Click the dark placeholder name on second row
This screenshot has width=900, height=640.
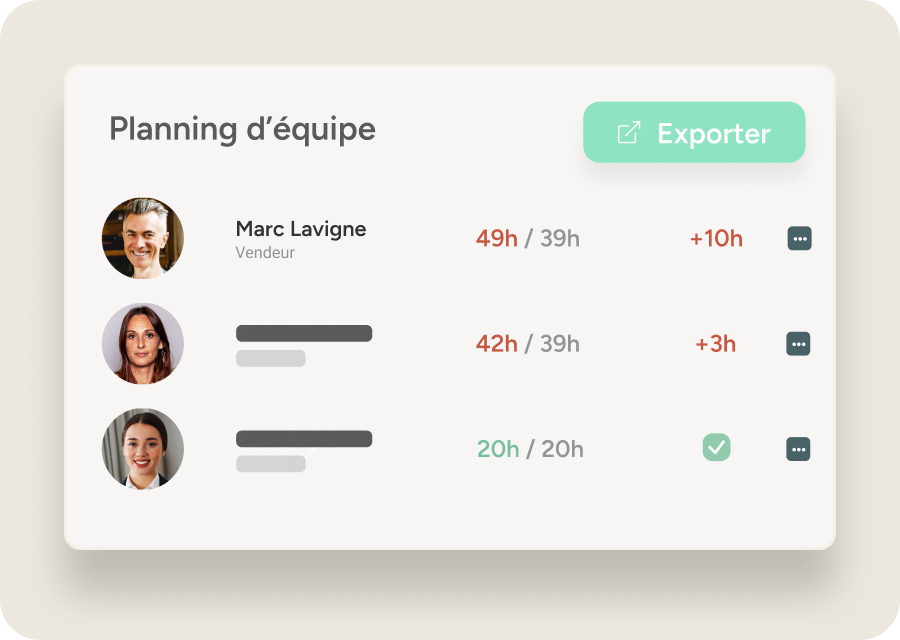click(304, 333)
